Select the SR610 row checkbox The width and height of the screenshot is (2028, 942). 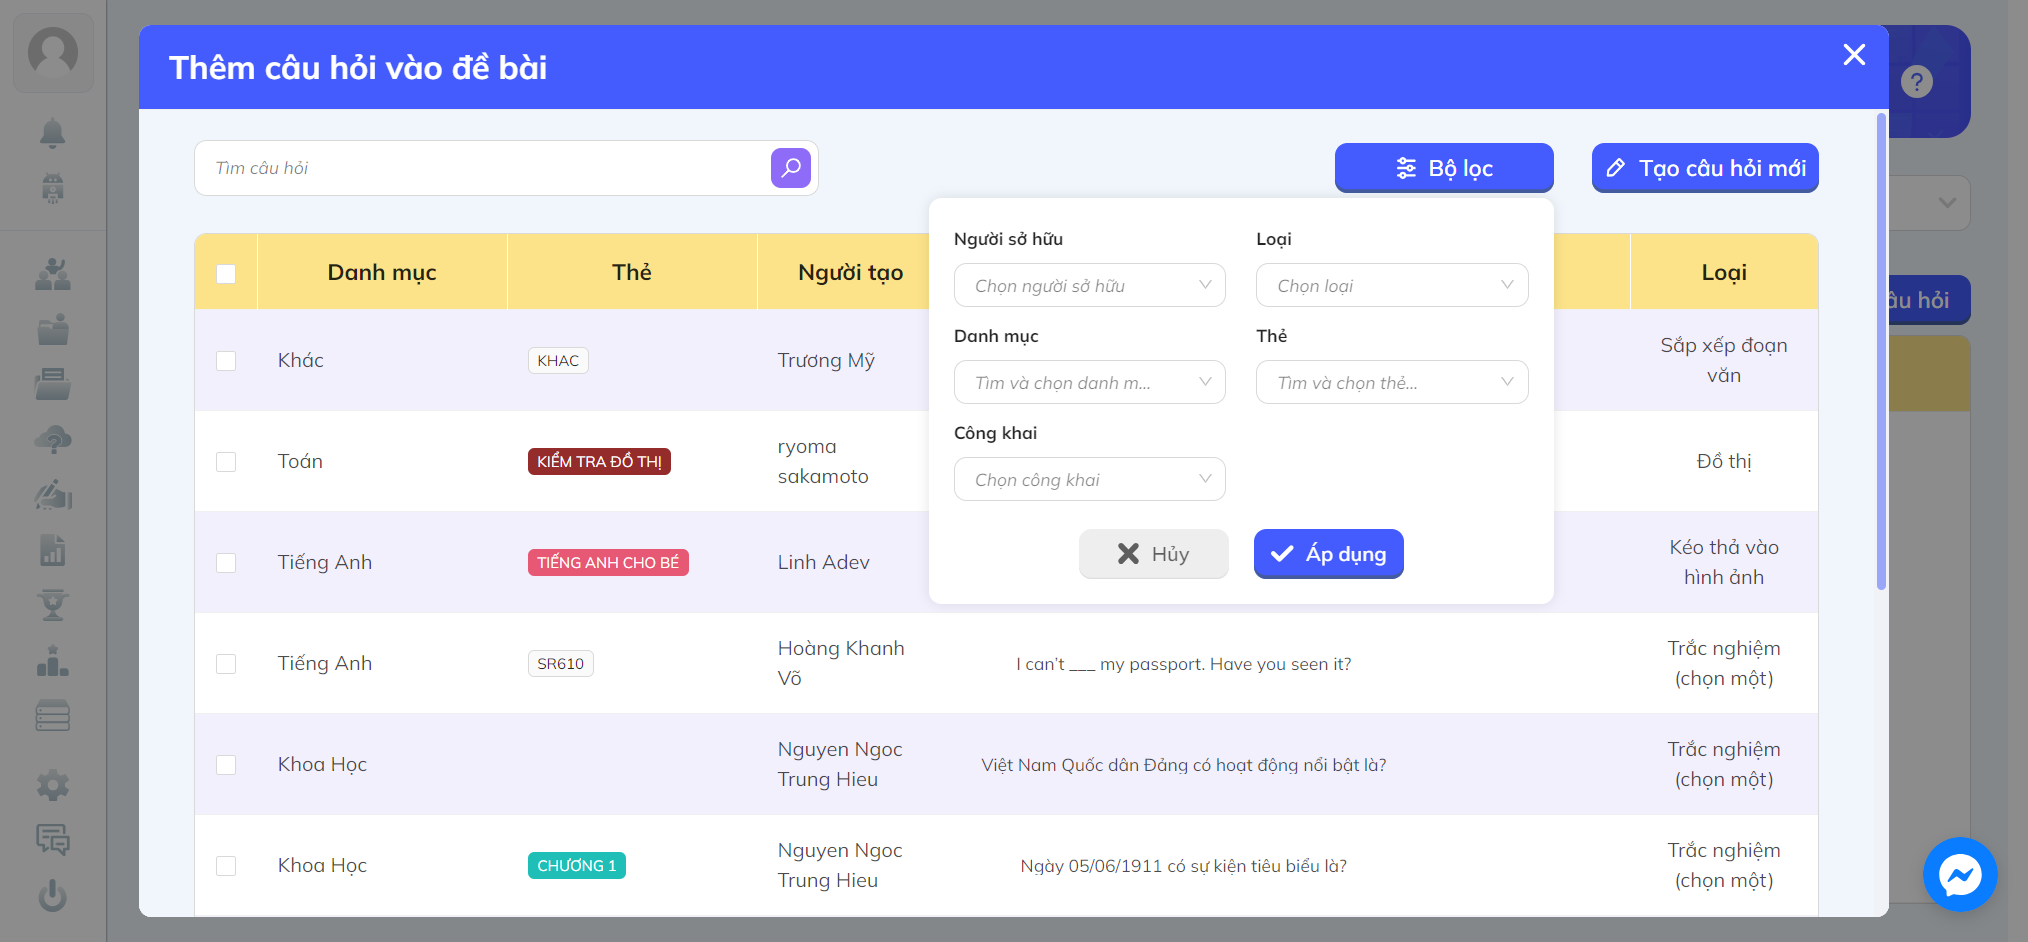[x=226, y=664]
